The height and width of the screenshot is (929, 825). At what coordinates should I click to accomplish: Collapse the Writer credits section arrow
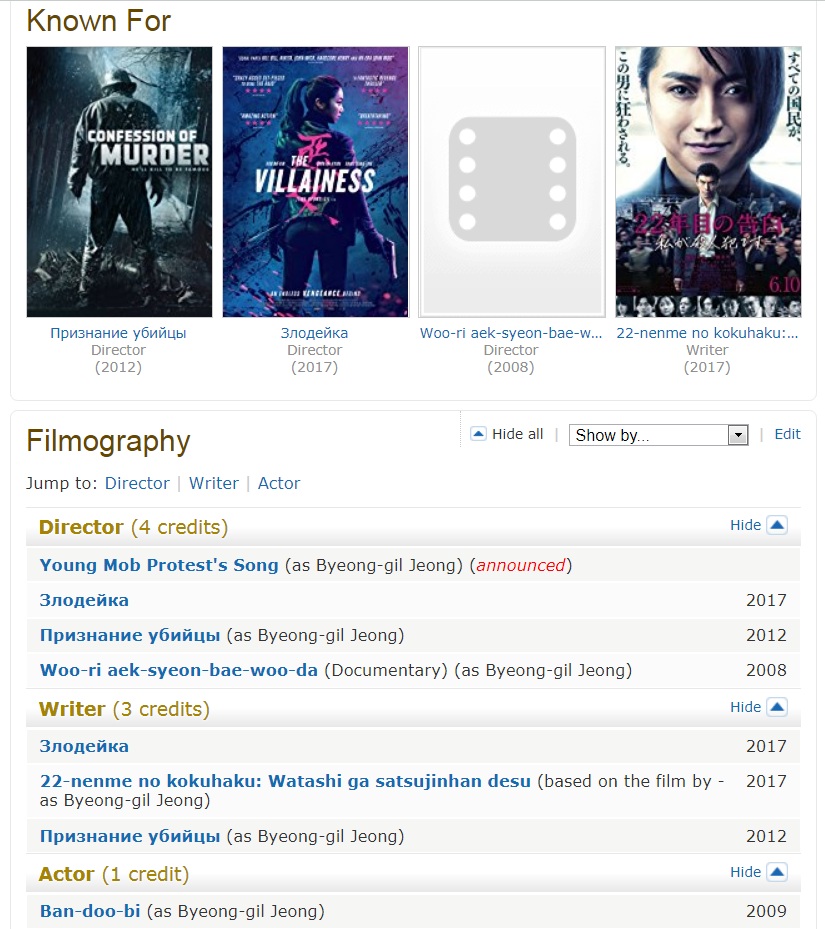point(777,707)
